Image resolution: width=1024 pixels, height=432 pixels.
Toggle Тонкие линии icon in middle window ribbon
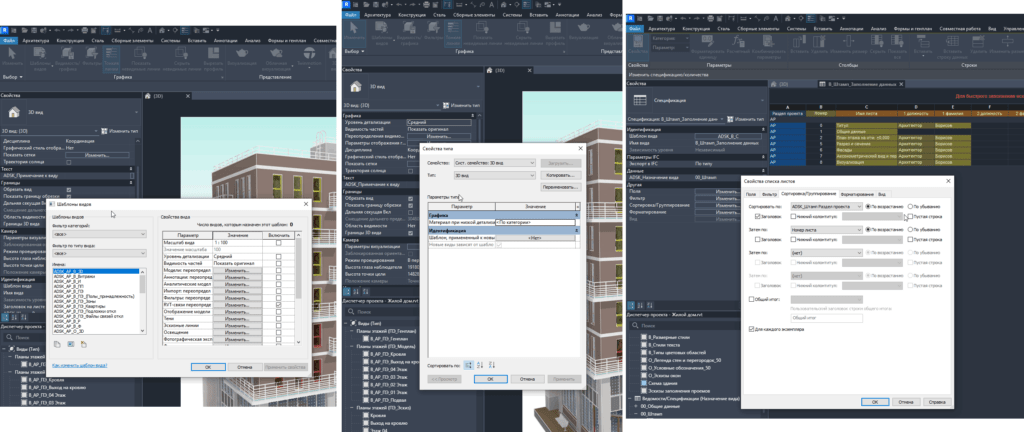453,31
